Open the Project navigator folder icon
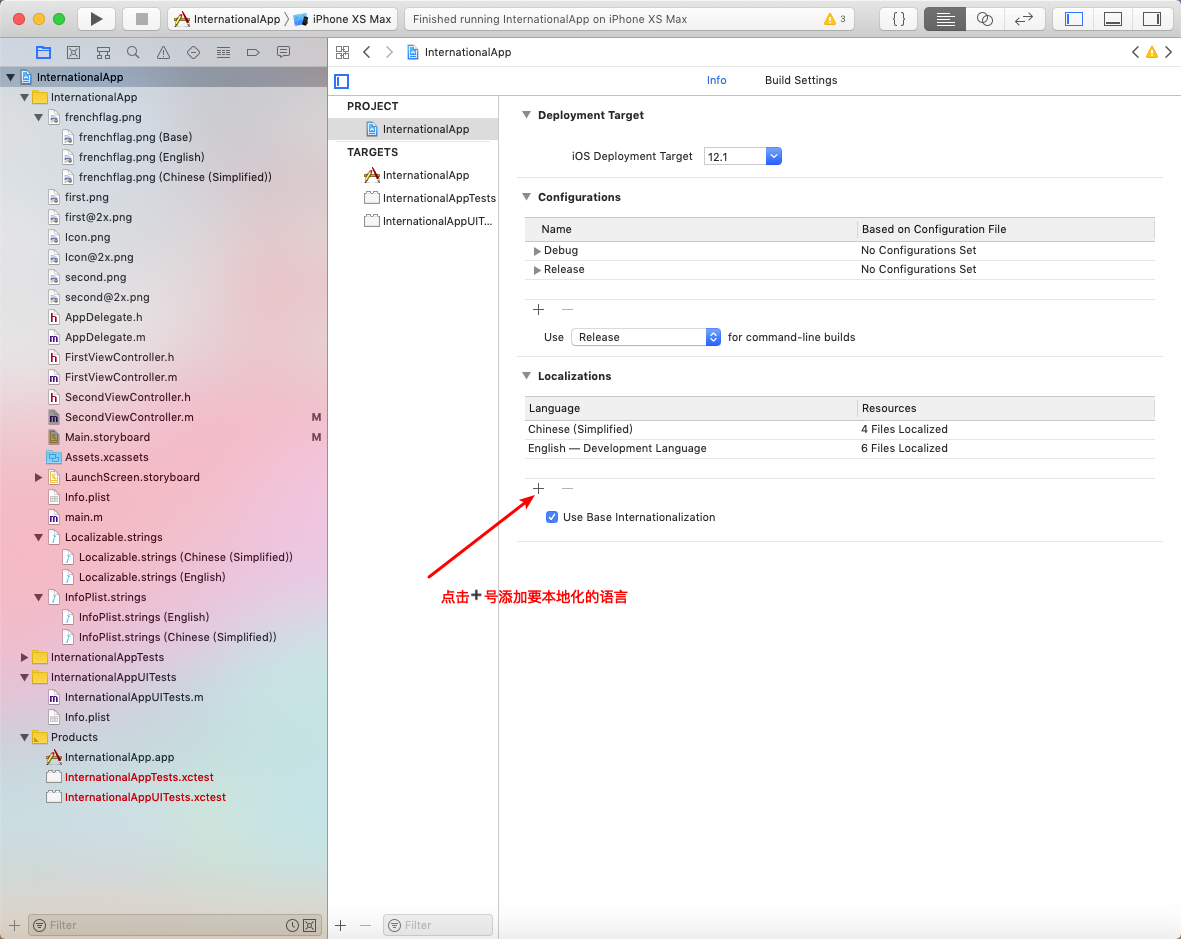Image resolution: width=1181 pixels, height=939 pixels. coord(43,52)
